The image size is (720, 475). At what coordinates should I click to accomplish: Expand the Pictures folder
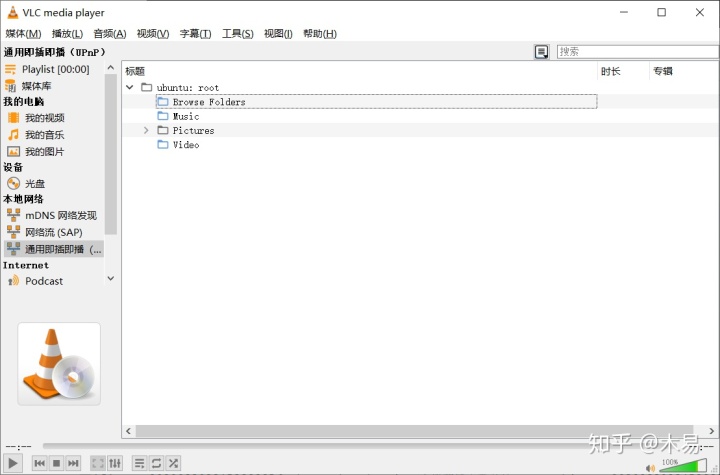pyautogui.click(x=146, y=130)
